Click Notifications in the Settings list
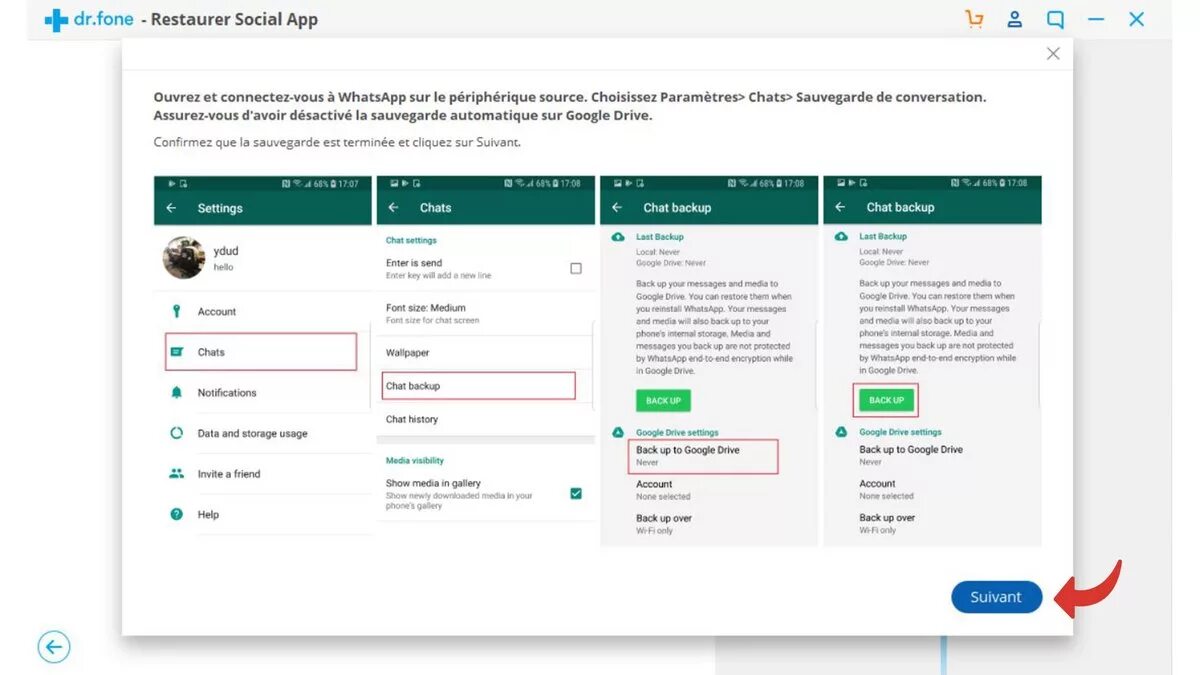Image resolution: width=1200 pixels, height=675 pixels. [227, 393]
